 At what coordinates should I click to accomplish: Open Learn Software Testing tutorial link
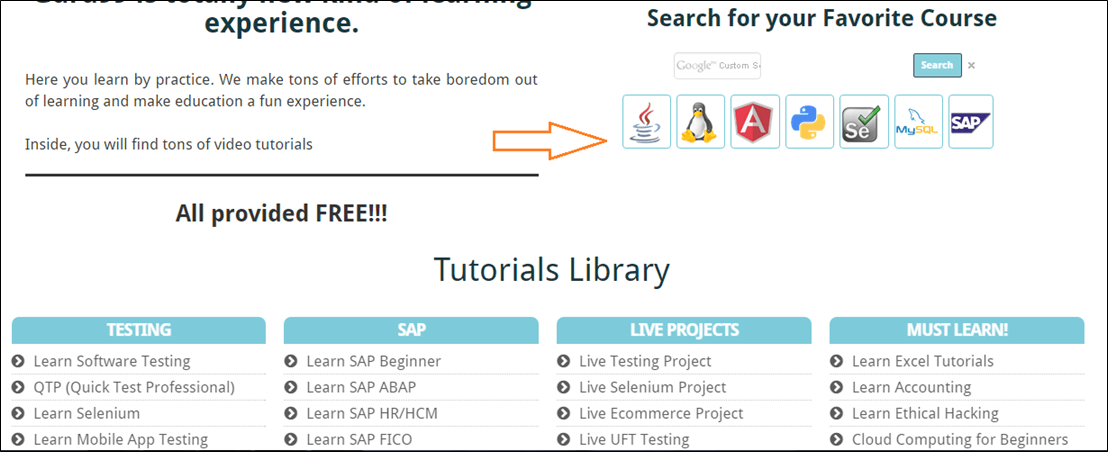coord(111,361)
